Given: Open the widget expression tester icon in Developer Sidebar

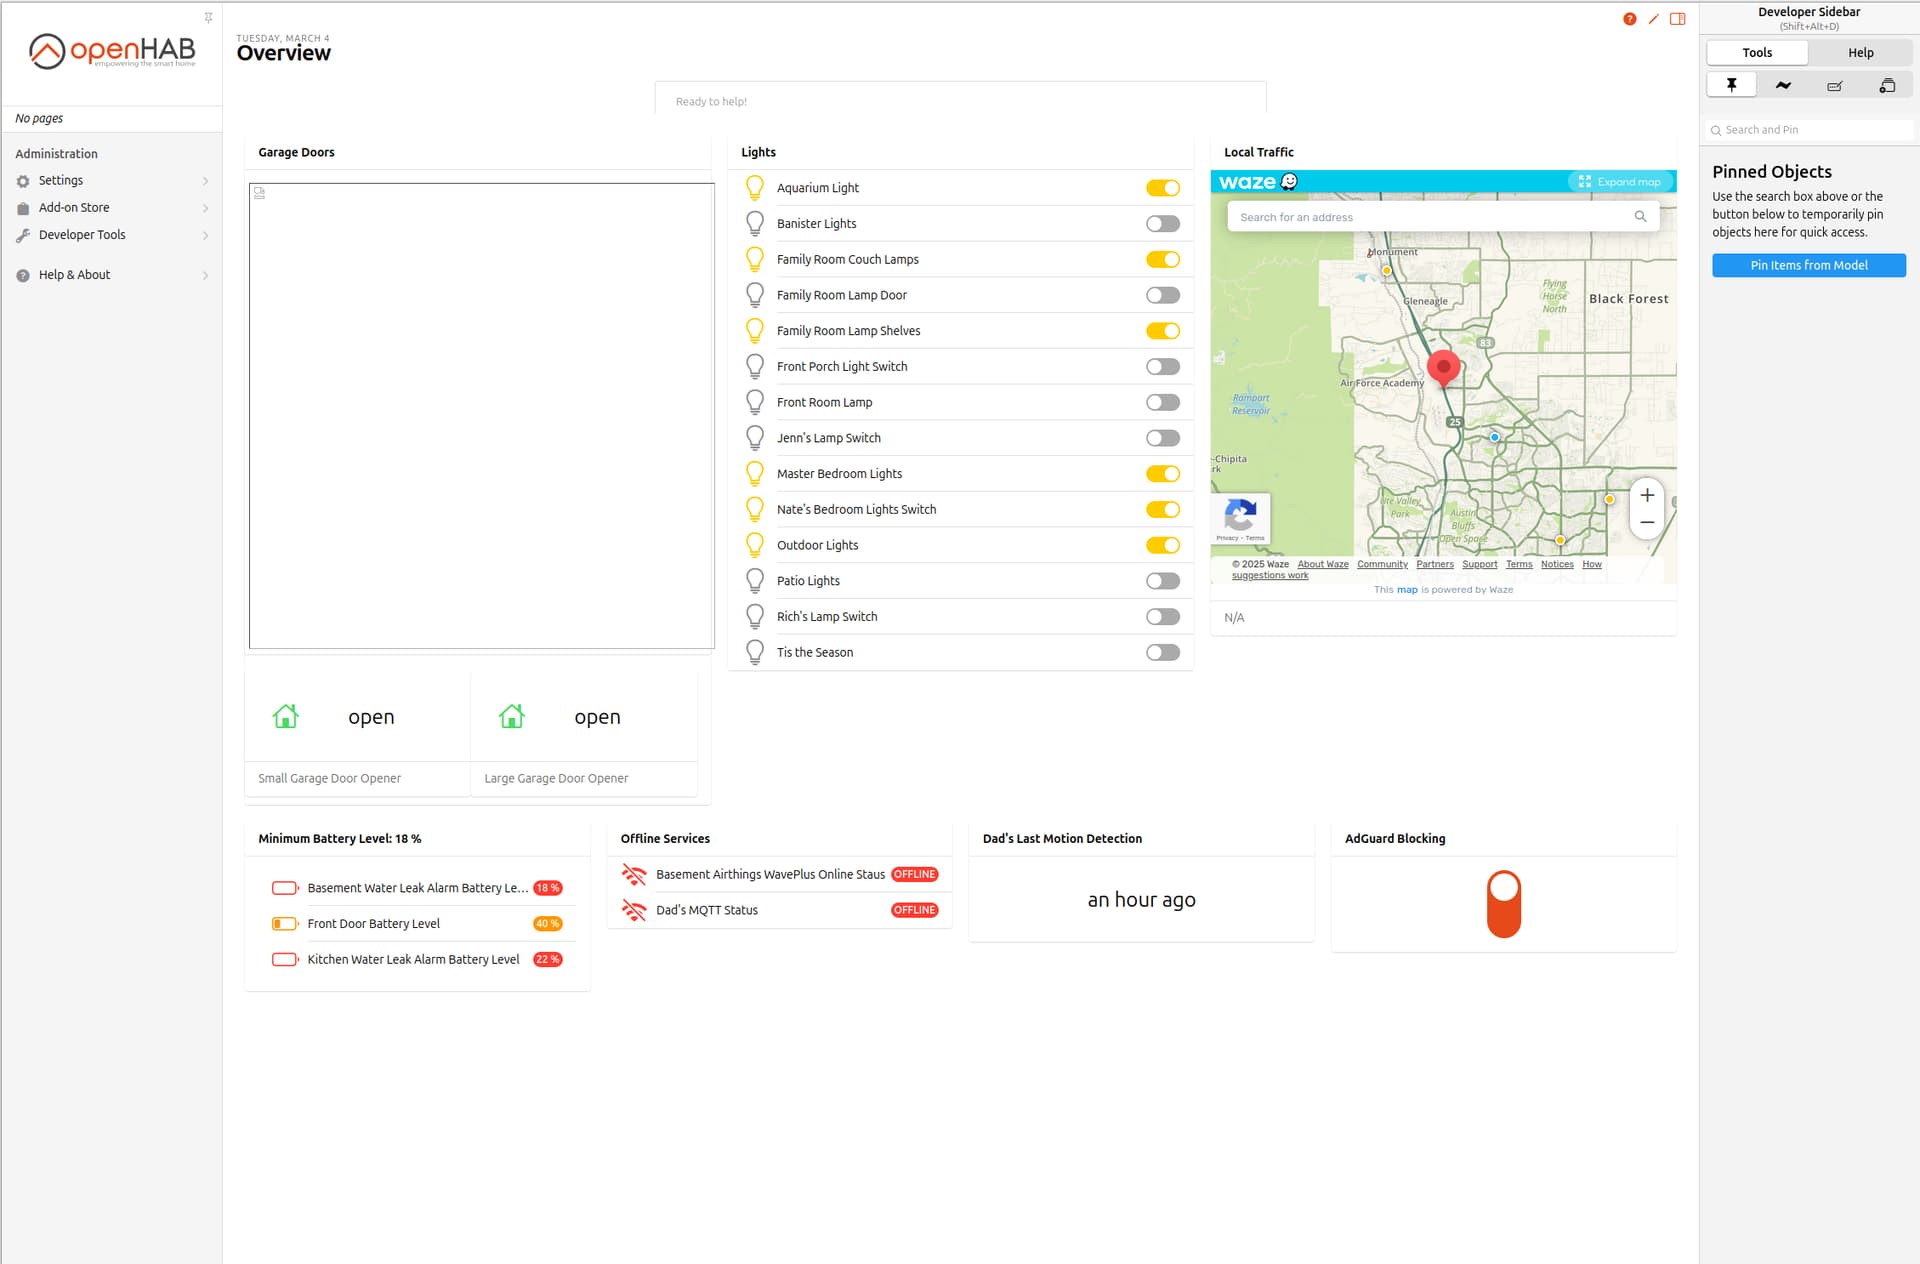Looking at the screenshot, I should pyautogui.click(x=1835, y=85).
